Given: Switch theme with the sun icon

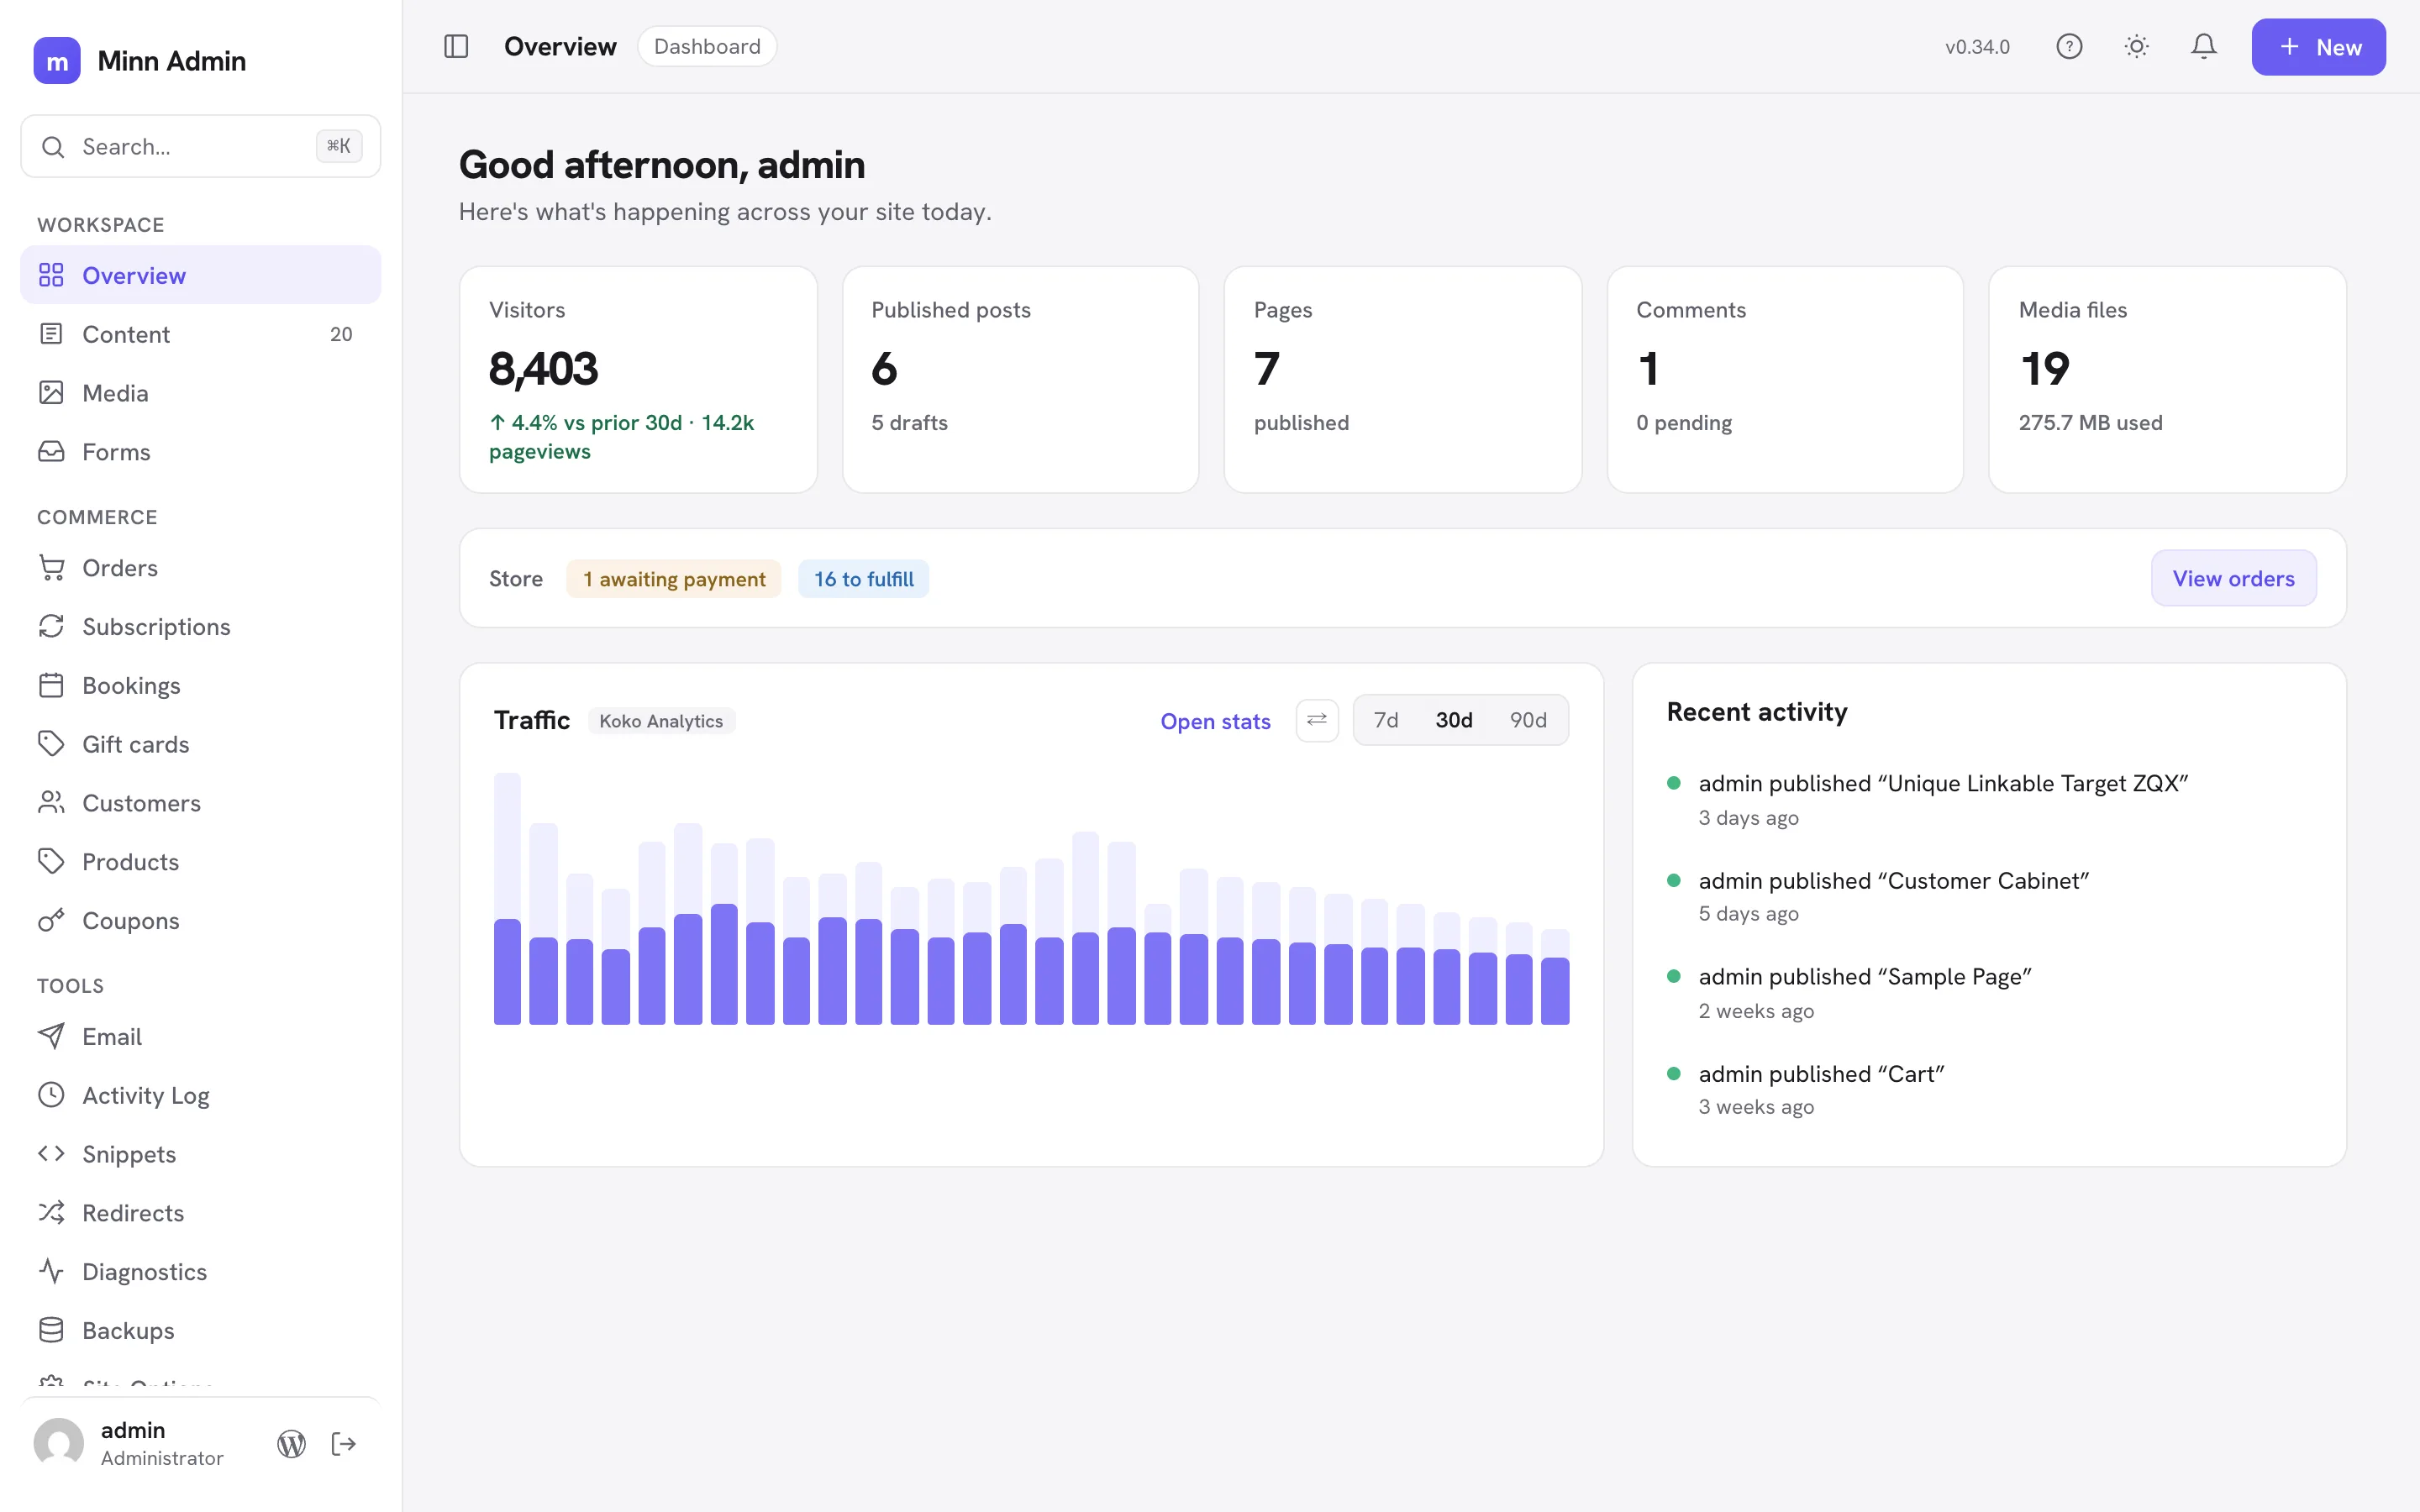Looking at the screenshot, I should pyautogui.click(x=2136, y=47).
